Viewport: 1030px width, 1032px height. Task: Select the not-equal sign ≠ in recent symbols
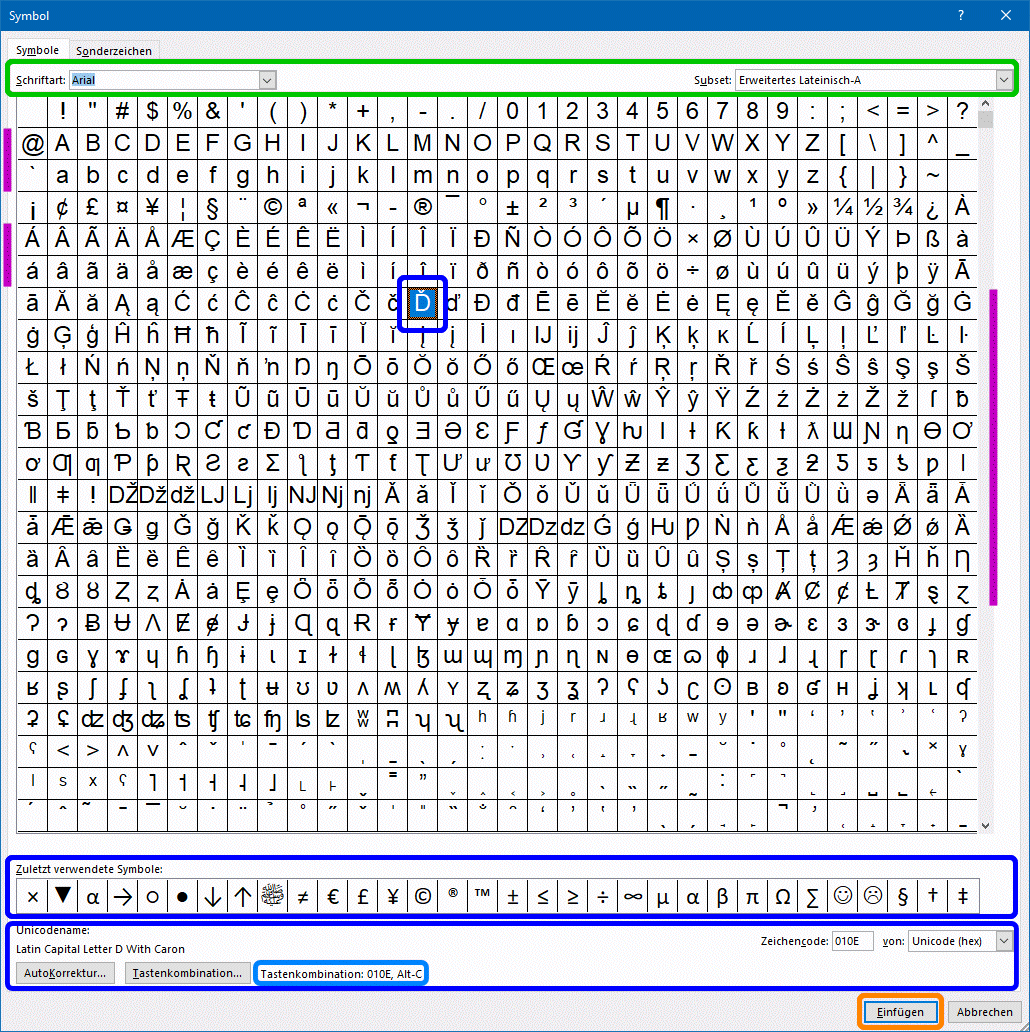click(x=302, y=896)
